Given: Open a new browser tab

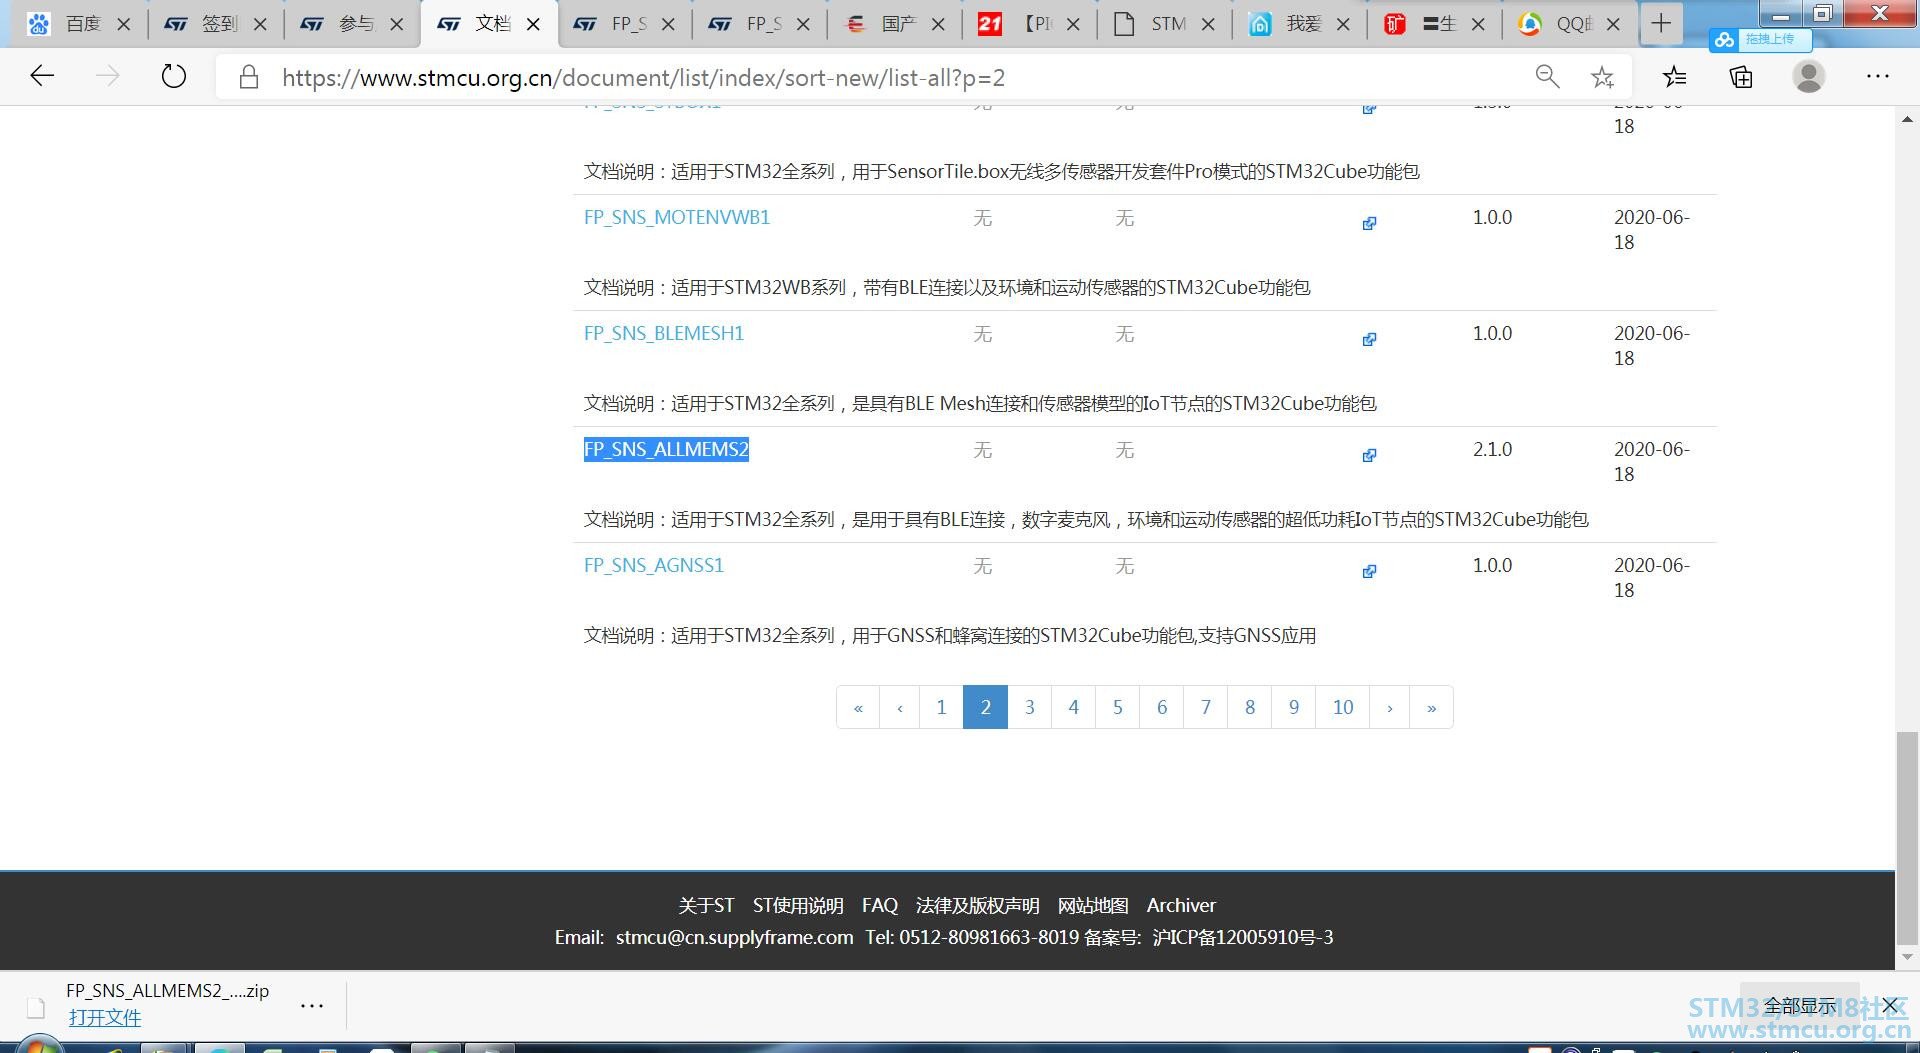Looking at the screenshot, I should [1661, 24].
